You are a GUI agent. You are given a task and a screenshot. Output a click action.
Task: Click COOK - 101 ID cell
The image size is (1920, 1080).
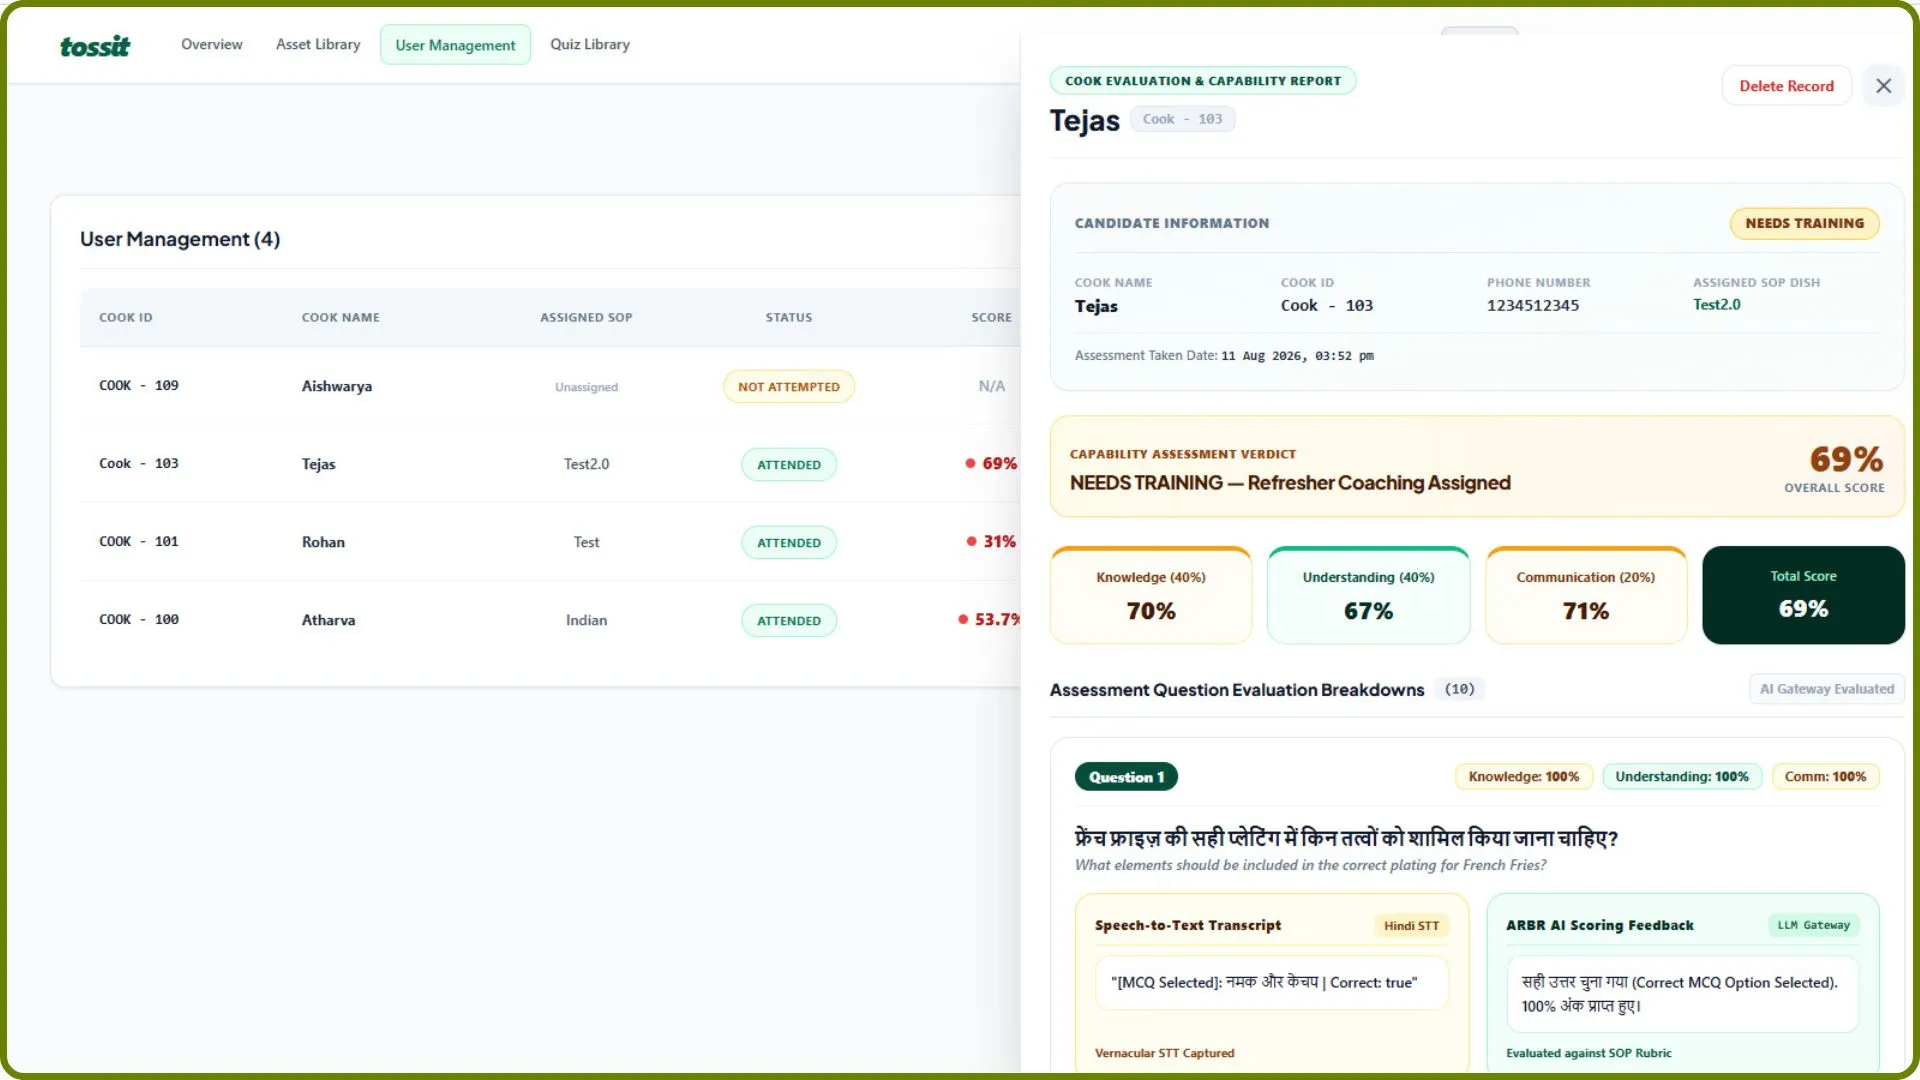(139, 542)
